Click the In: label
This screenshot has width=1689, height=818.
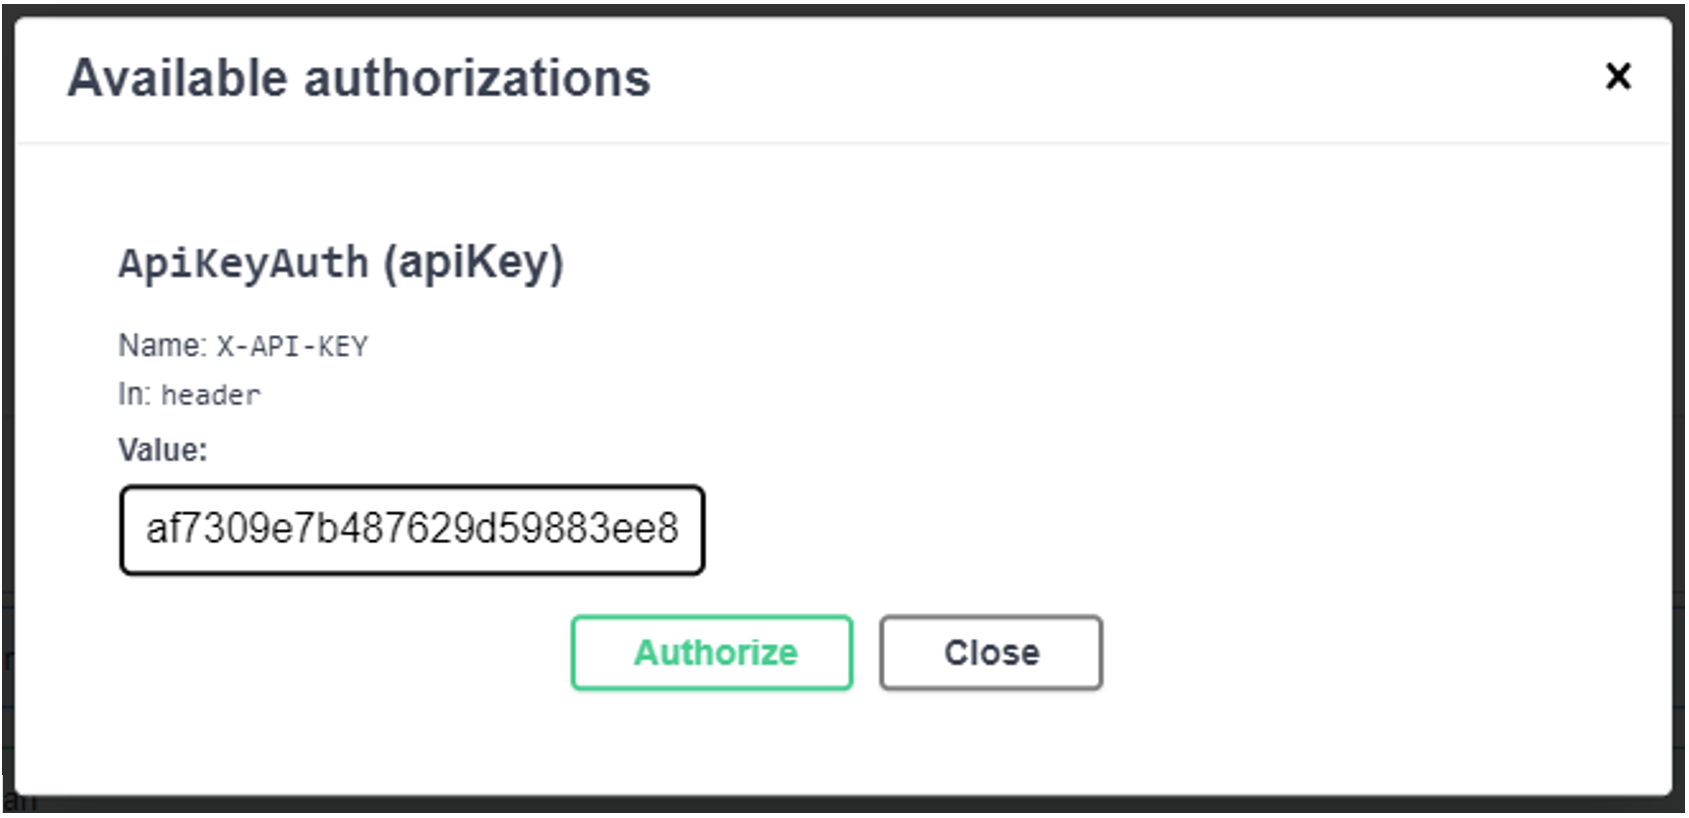(134, 395)
